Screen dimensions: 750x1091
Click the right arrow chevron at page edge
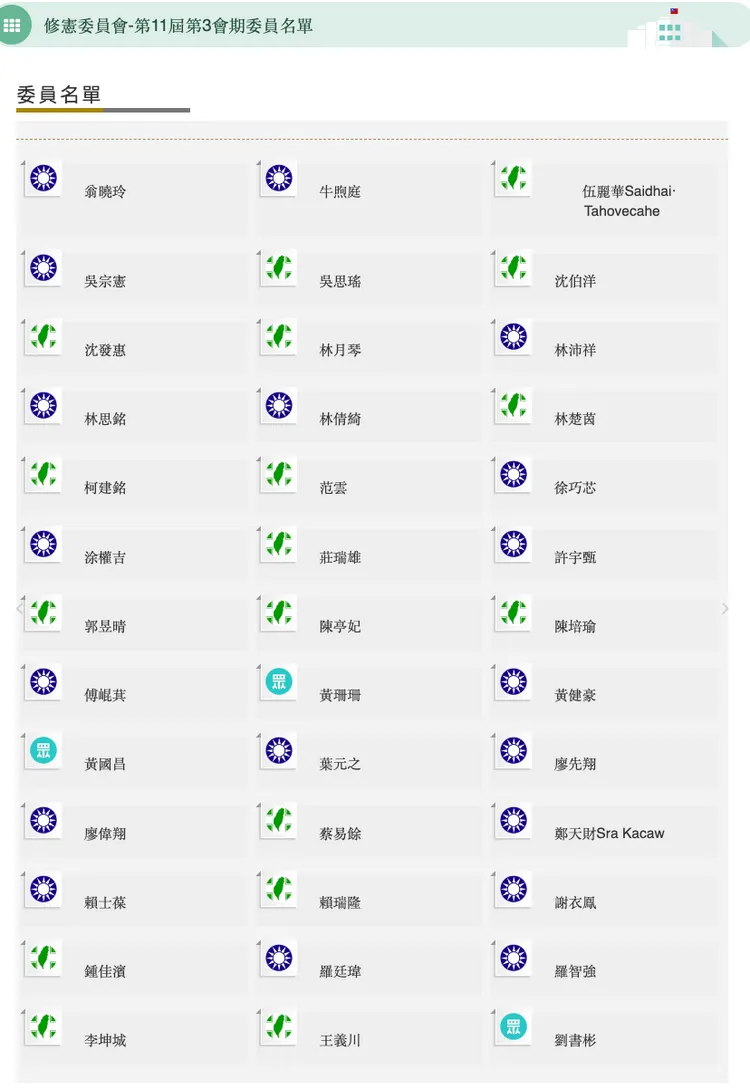(x=725, y=608)
